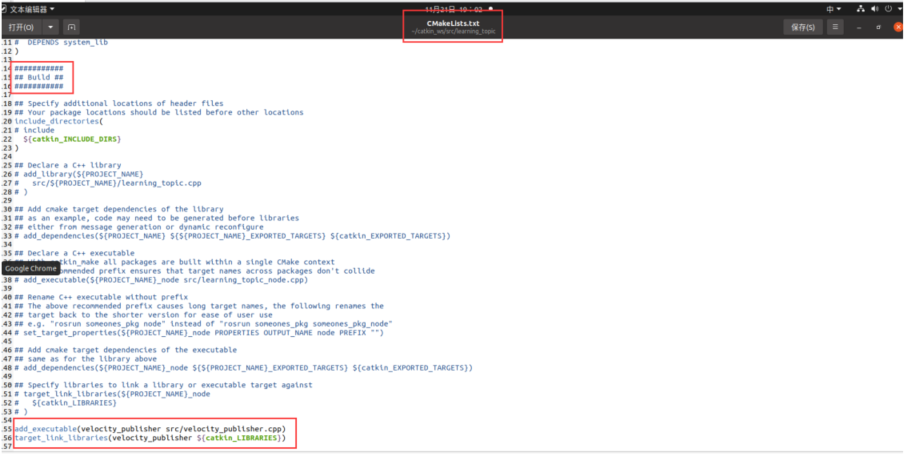Screen dimensions: 907x455
Task: Click the src/${PROJECT_NAME}/learning_topic.cpp line
Action: (x=117, y=183)
